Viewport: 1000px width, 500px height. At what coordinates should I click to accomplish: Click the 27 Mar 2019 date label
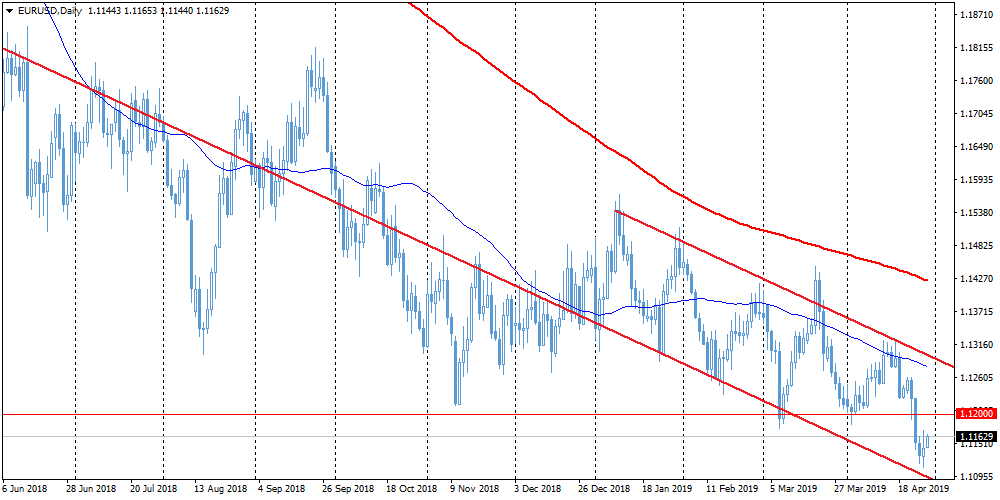[859, 489]
